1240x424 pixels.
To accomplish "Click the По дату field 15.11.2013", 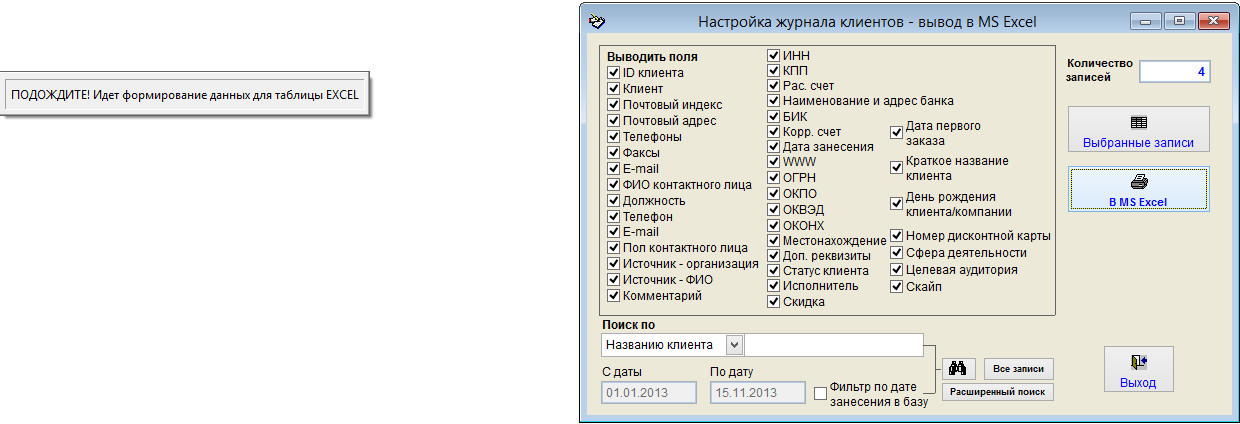I will tap(757, 392).
